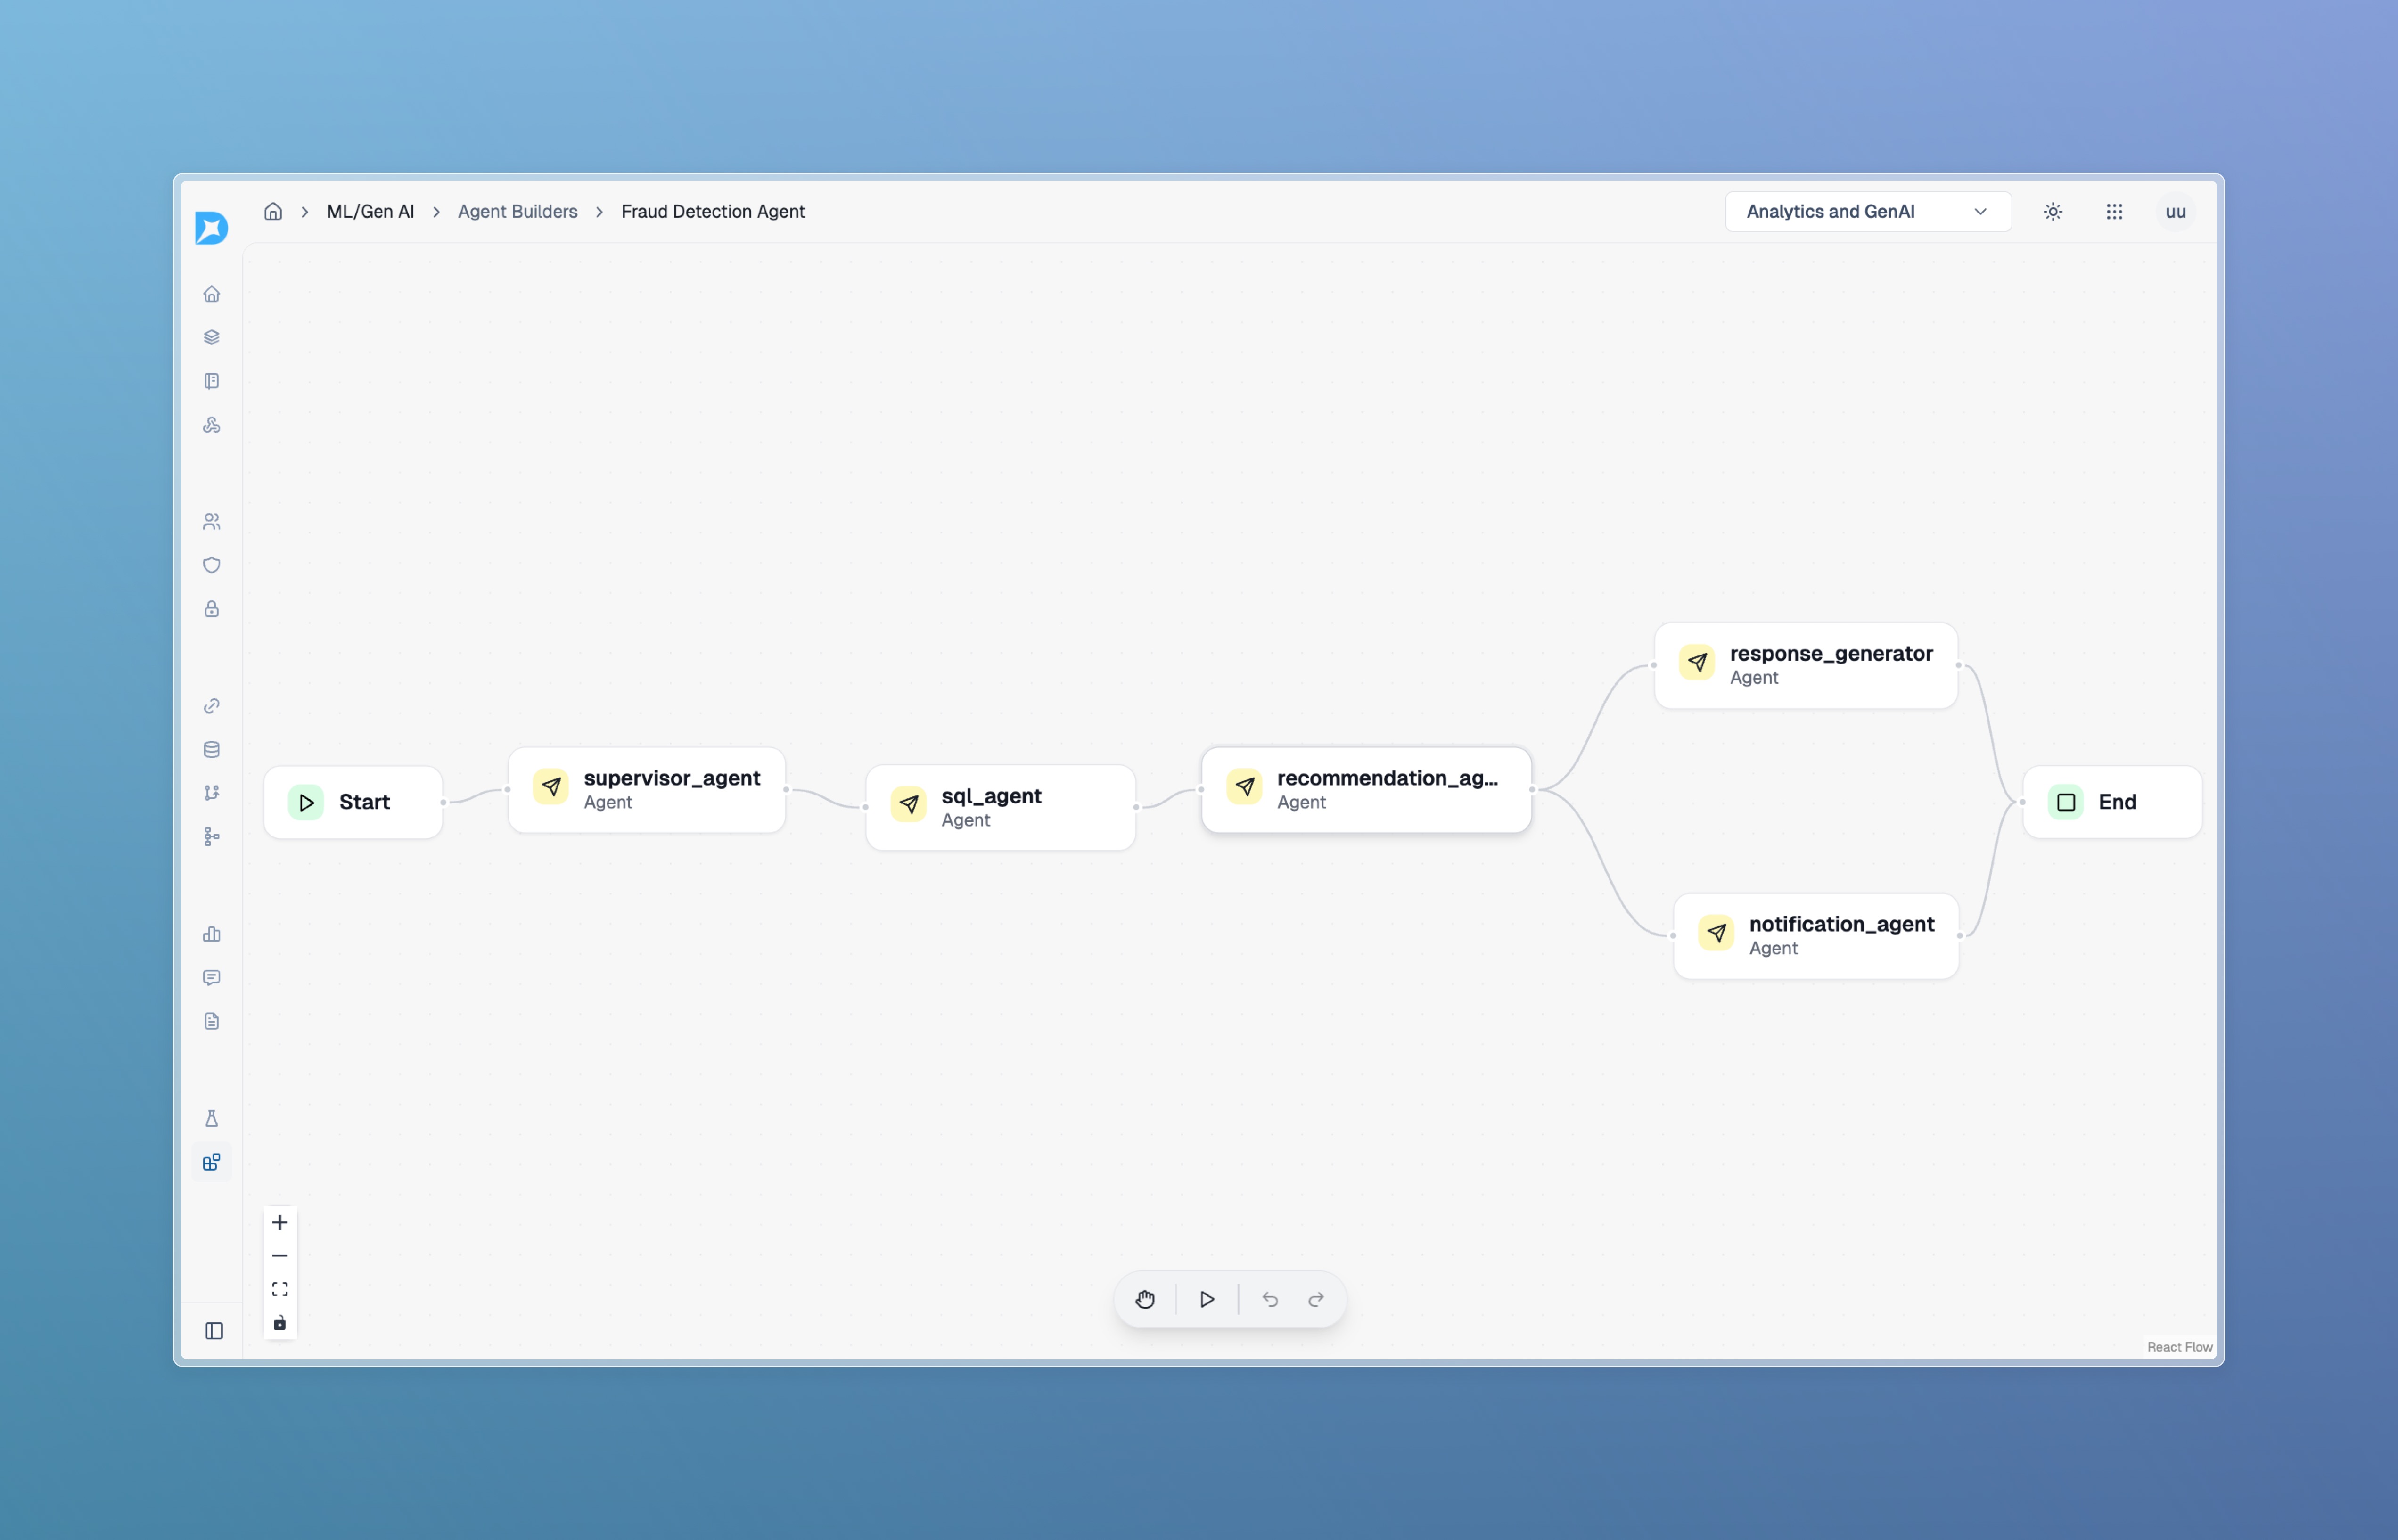Select the End node
This screenshot has width=2398, height=1540.
2112,802
